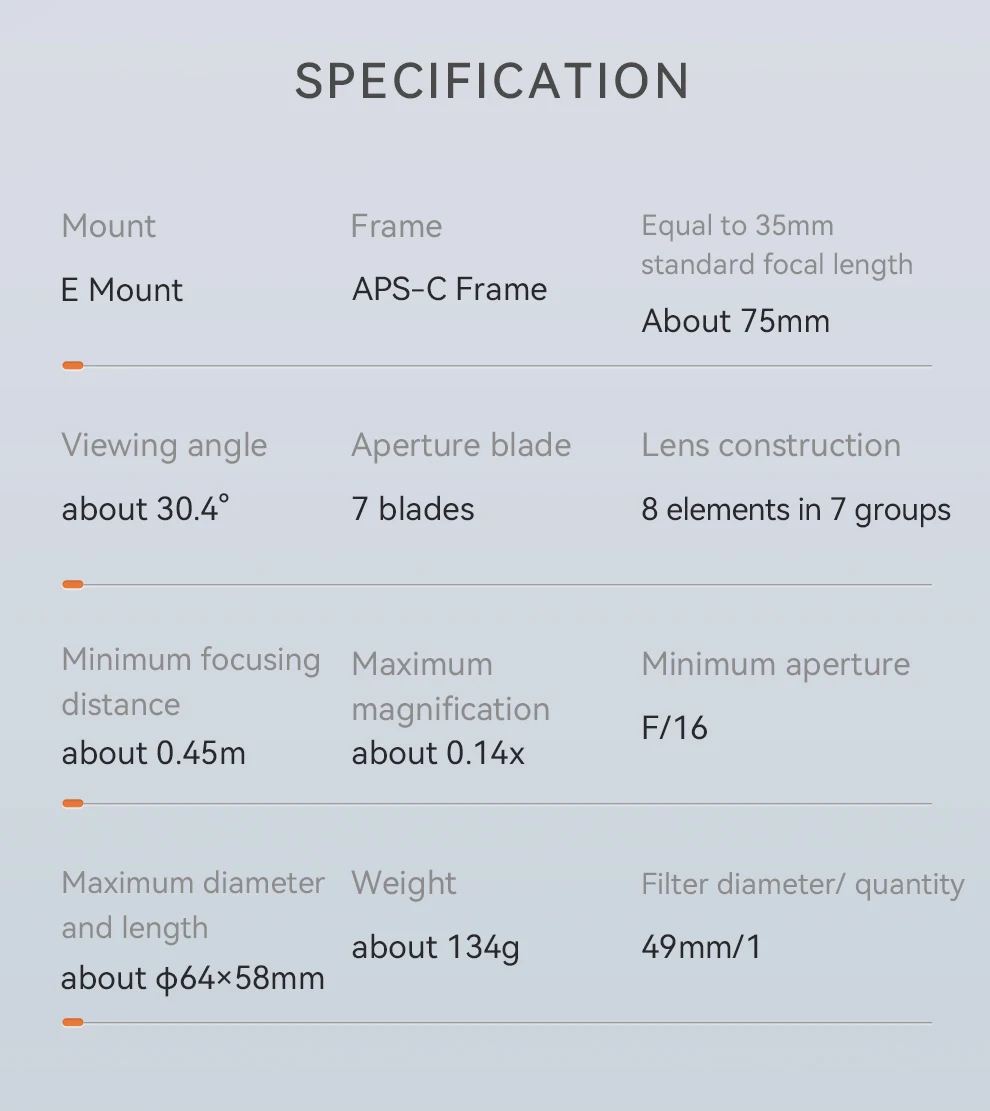990x1111 pixels.
Task: Click the about 134g weight value
Action: point(436,948)
